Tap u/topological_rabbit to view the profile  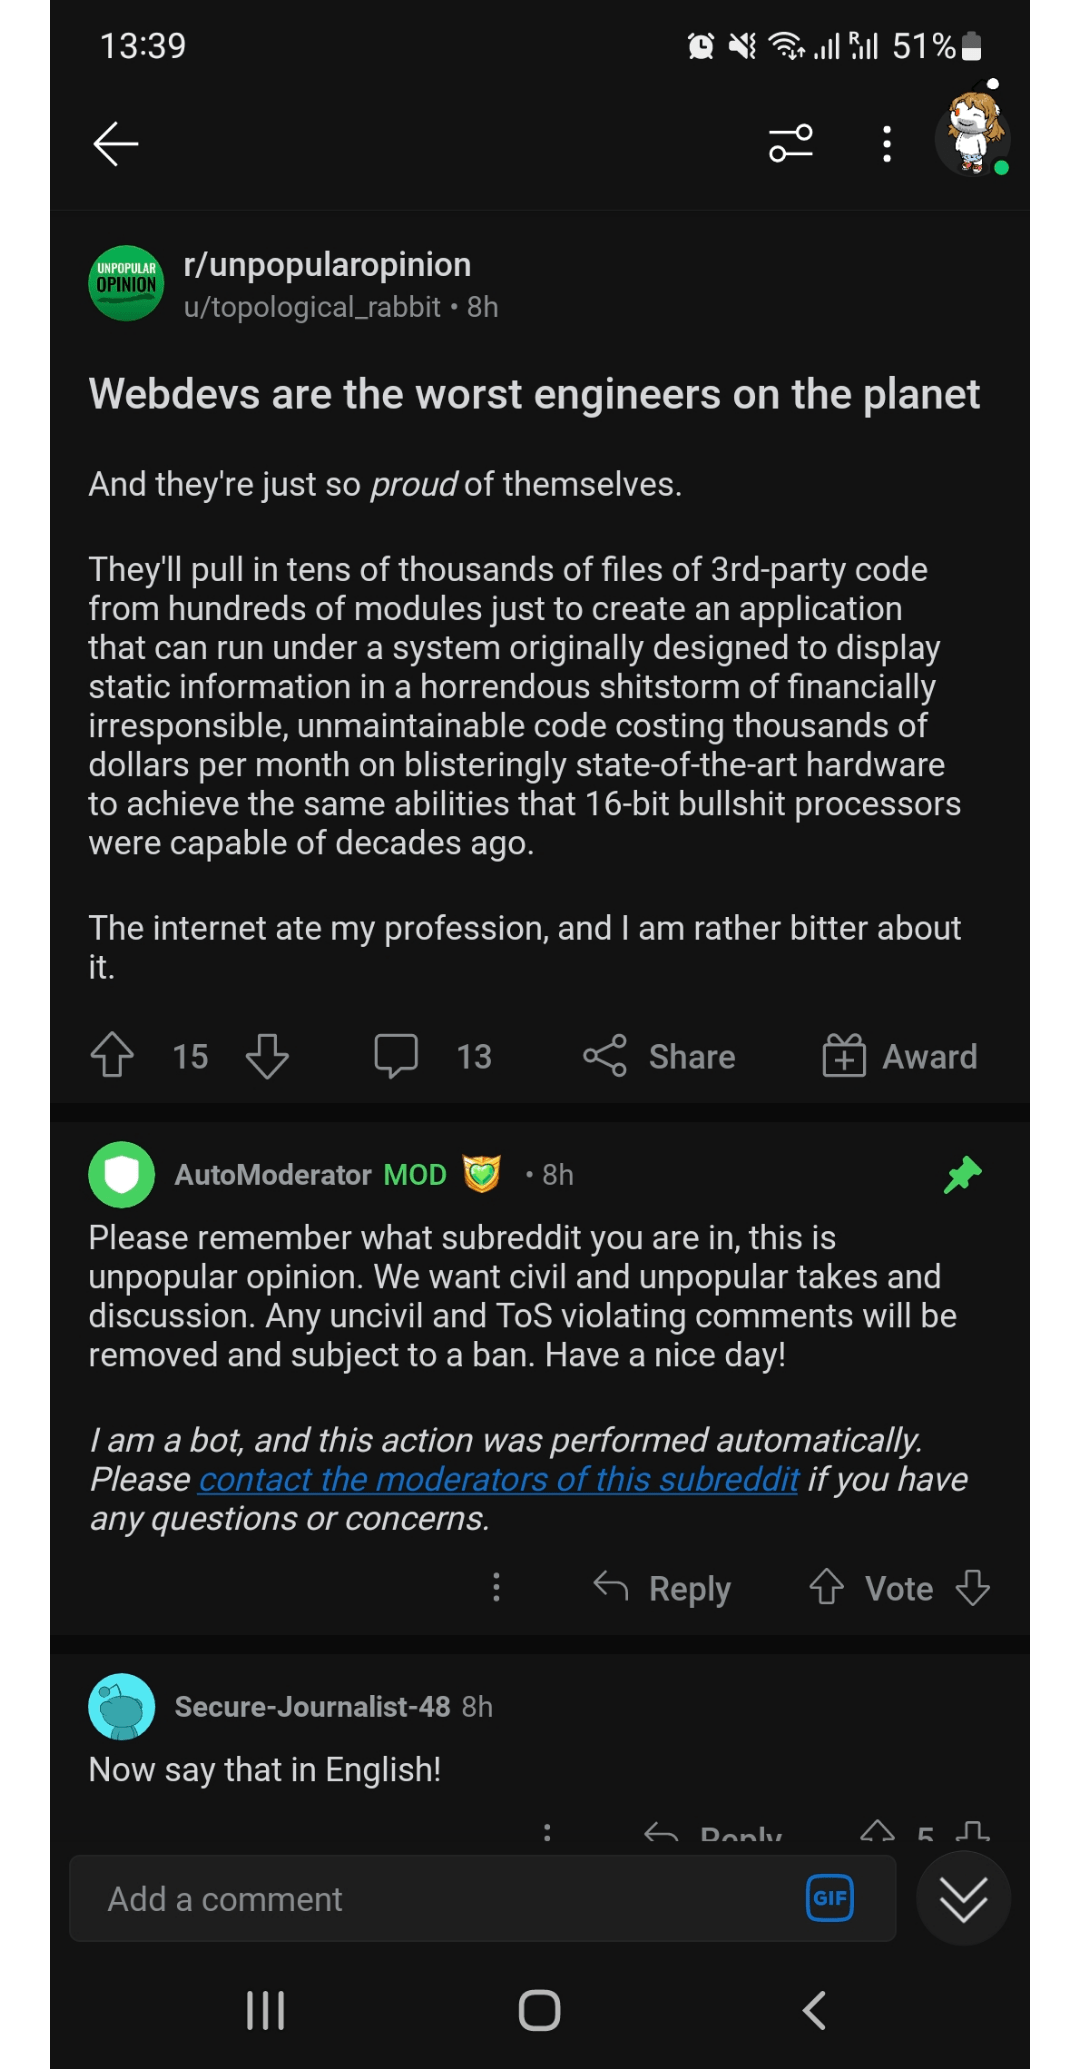coord(311,307)
